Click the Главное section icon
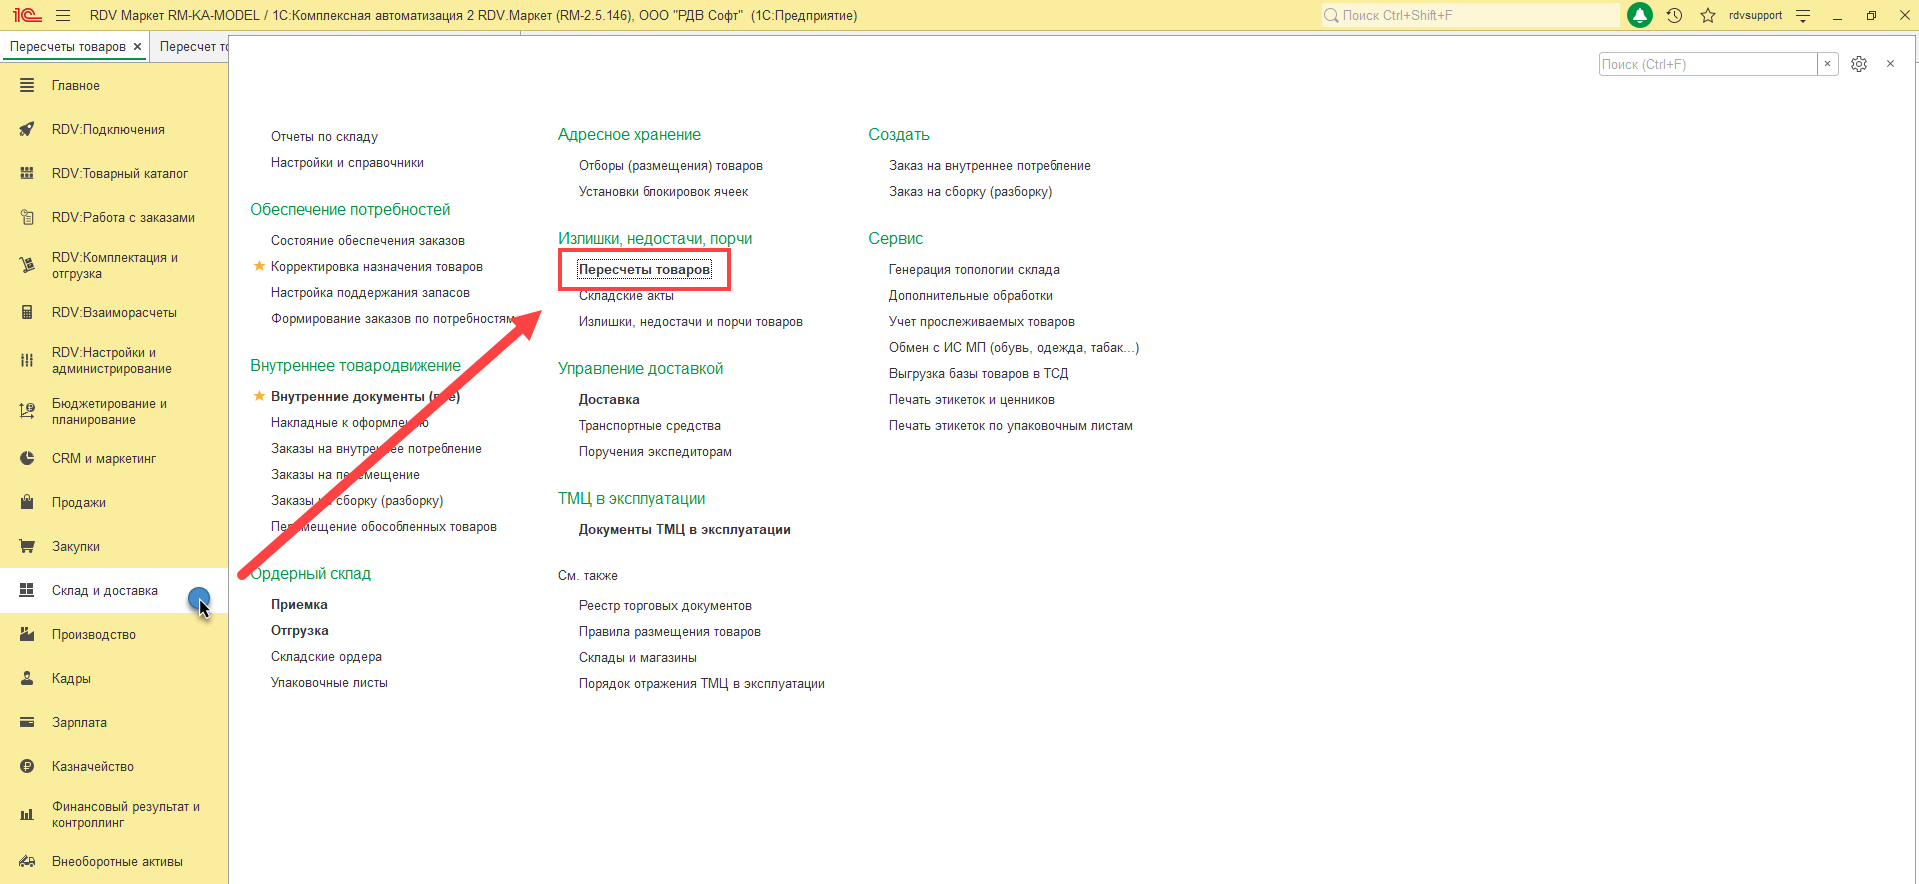 (x=27, y=86)
